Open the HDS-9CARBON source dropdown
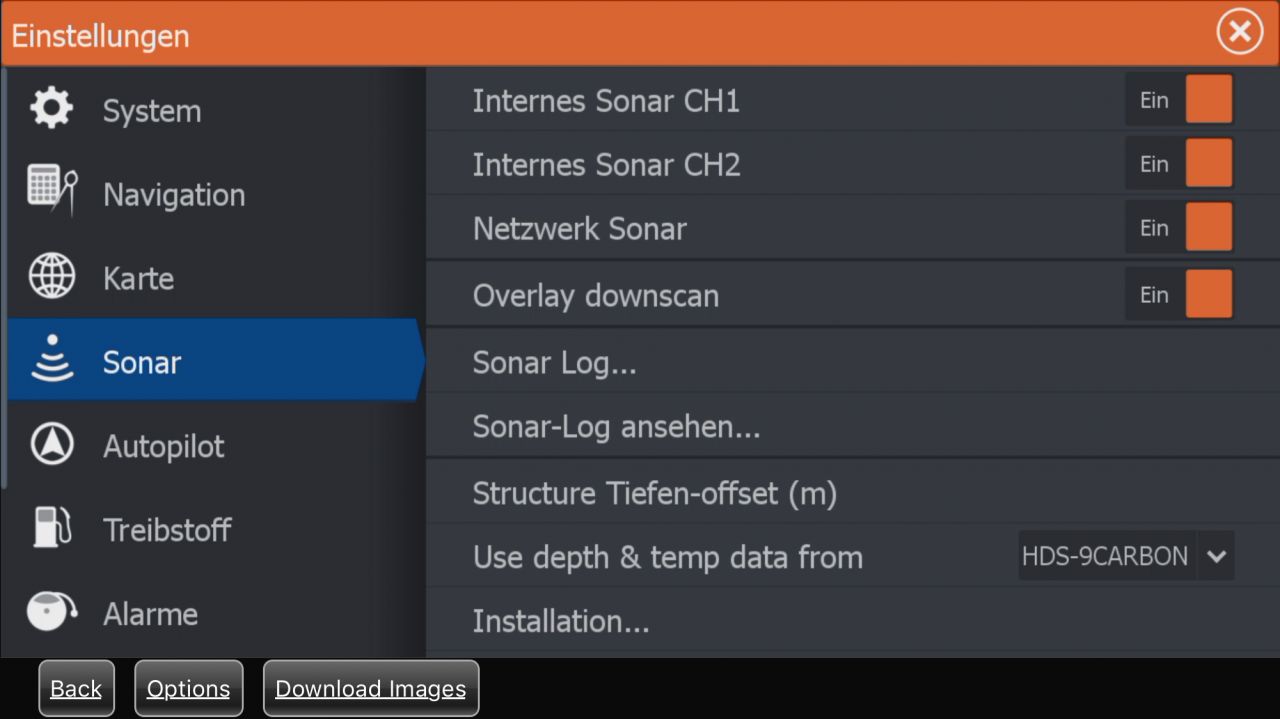 [1105, 556]
